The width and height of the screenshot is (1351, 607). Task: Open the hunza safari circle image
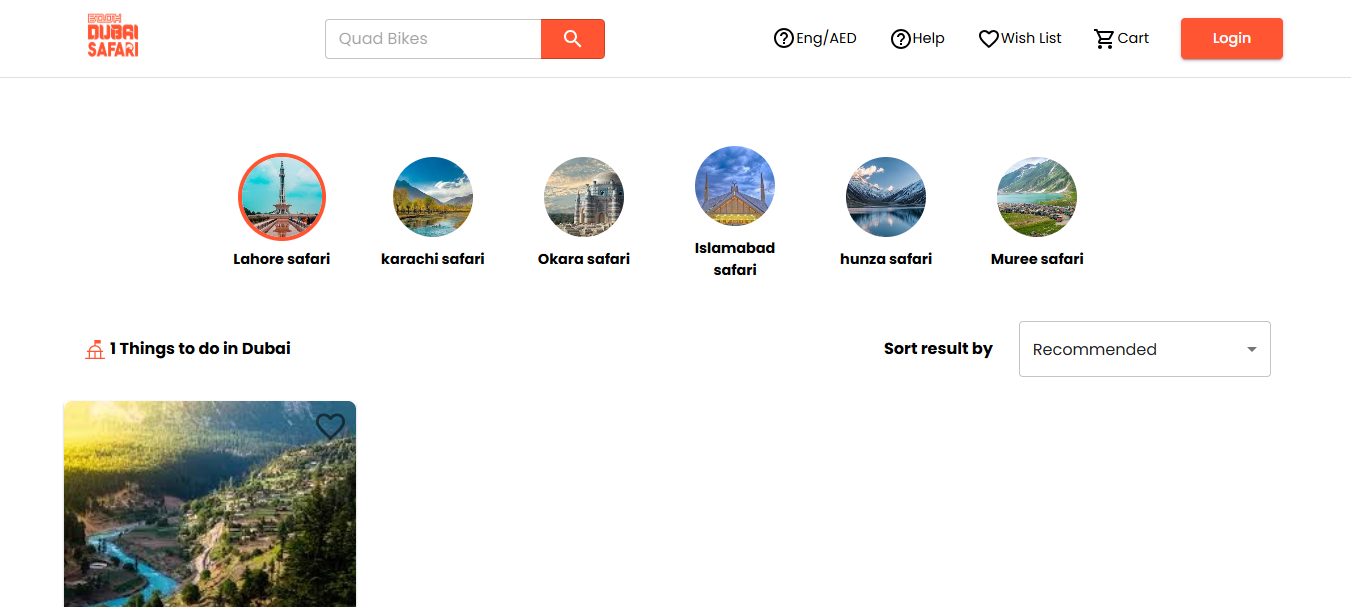coord(886,197)
